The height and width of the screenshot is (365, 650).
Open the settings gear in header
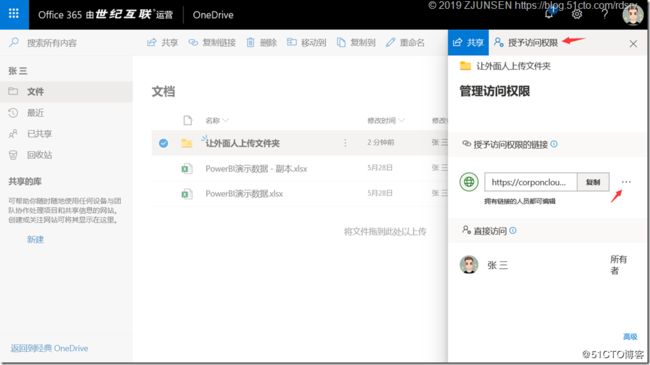[x=577, y=14]
